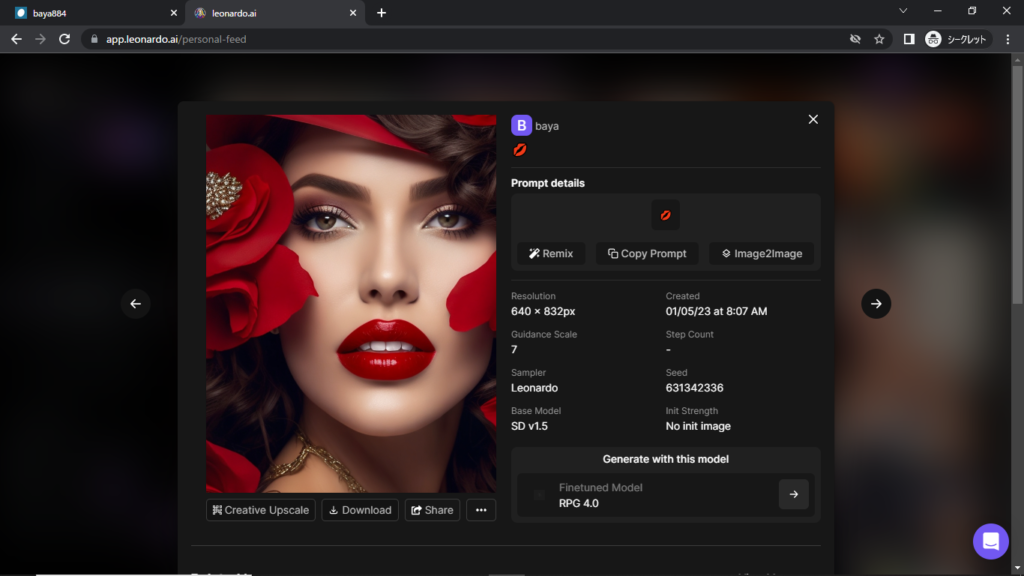Download the generated image
This screenshot has width=1024, height=576.
(x=360, y=510)
